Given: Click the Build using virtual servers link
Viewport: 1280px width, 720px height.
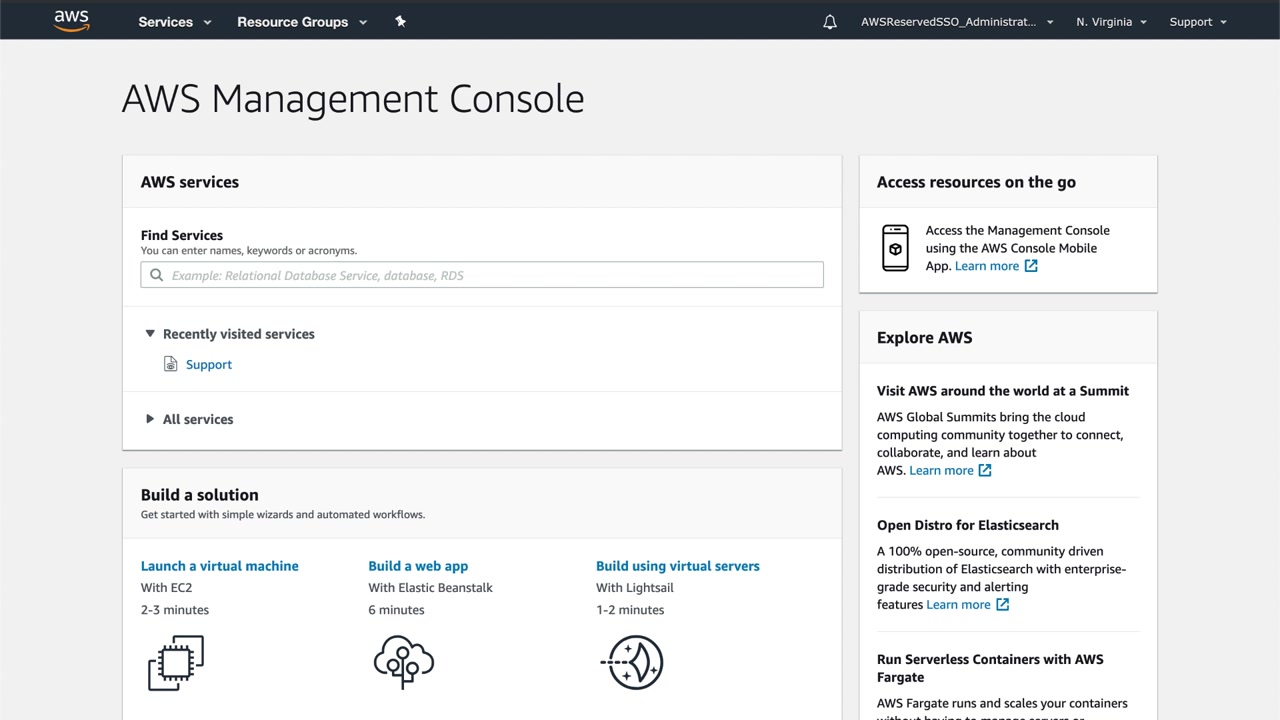Looking at the screenshot, I should coord(678,566).
